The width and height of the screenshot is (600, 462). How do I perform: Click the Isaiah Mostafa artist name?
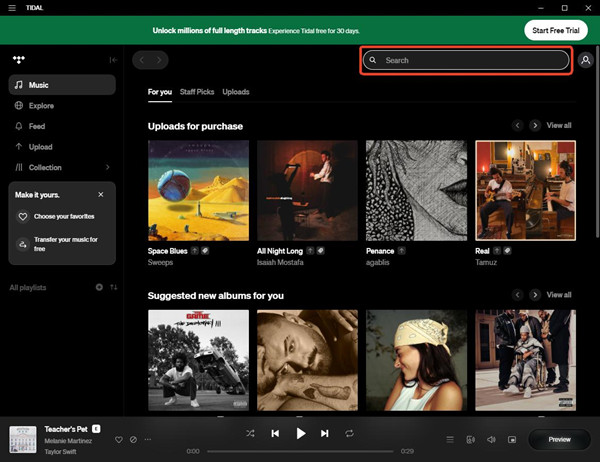pos(280,263)
